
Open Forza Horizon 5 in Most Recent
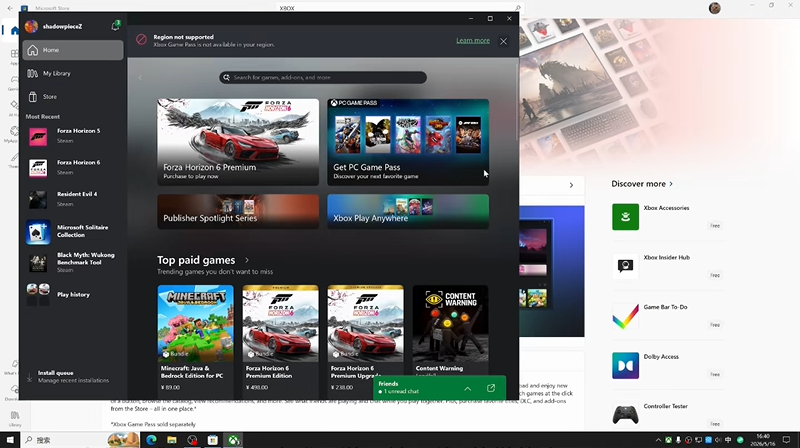[73, 136]
